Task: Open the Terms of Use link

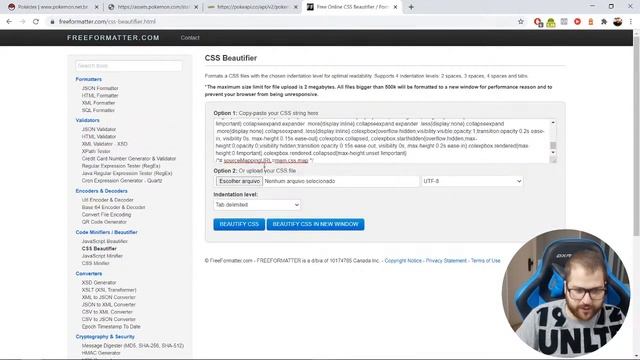Action: (x=486, y=261)
